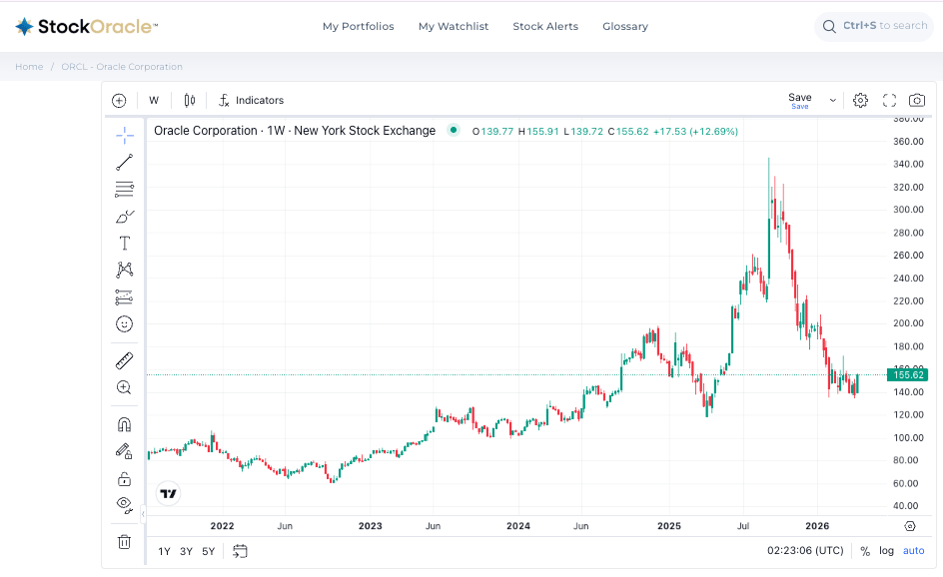Go to the Stock Alerts page
Screen dimensions: 943x577
tap(545, 26)
